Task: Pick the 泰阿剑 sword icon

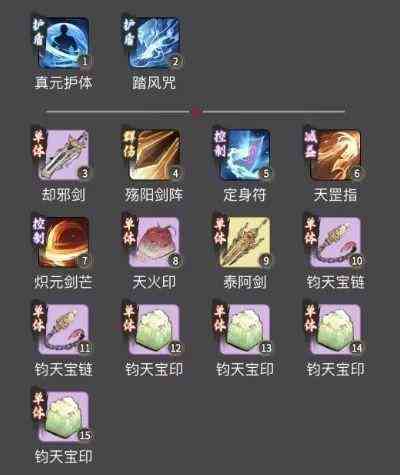Action: pyautogui.click(x=245, y=243)
